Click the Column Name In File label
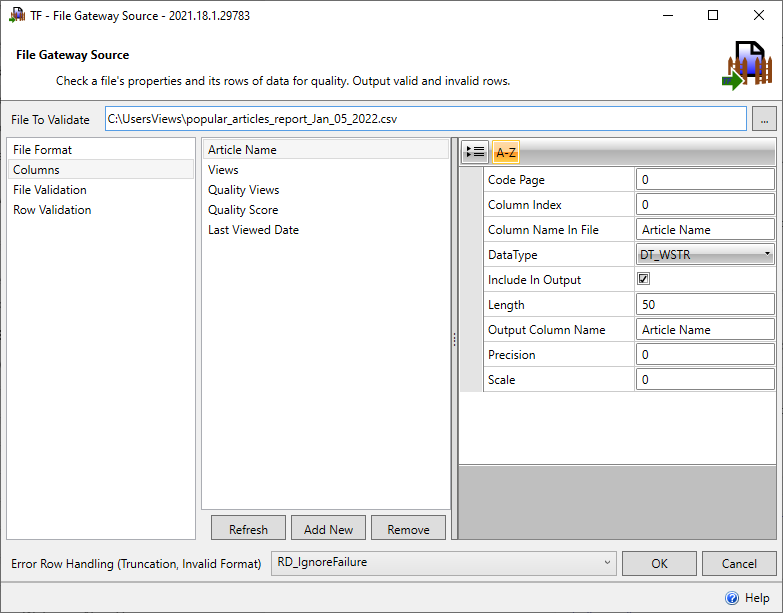 (543, 230)
